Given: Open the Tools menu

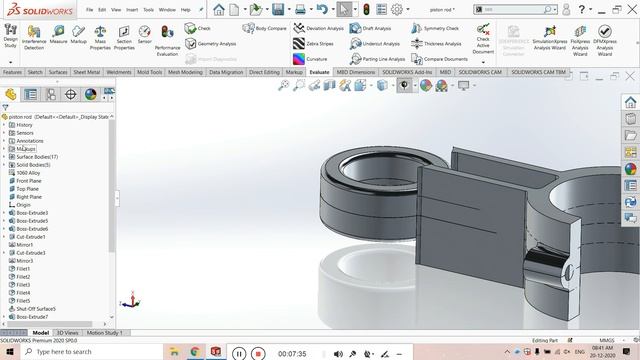Looking at the screenshot, I should [x=149, y=9].
